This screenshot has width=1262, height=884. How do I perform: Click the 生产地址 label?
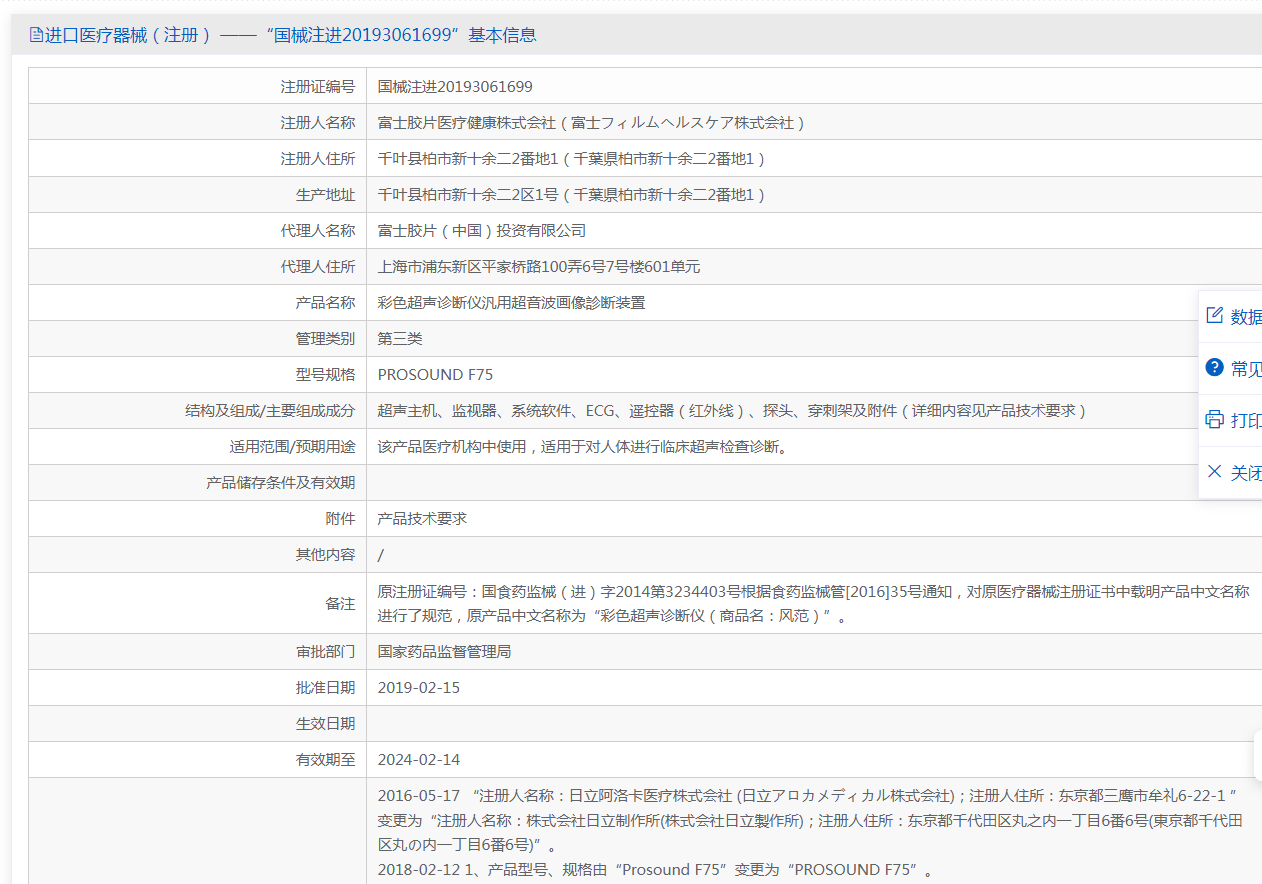[x=325, y=195]
